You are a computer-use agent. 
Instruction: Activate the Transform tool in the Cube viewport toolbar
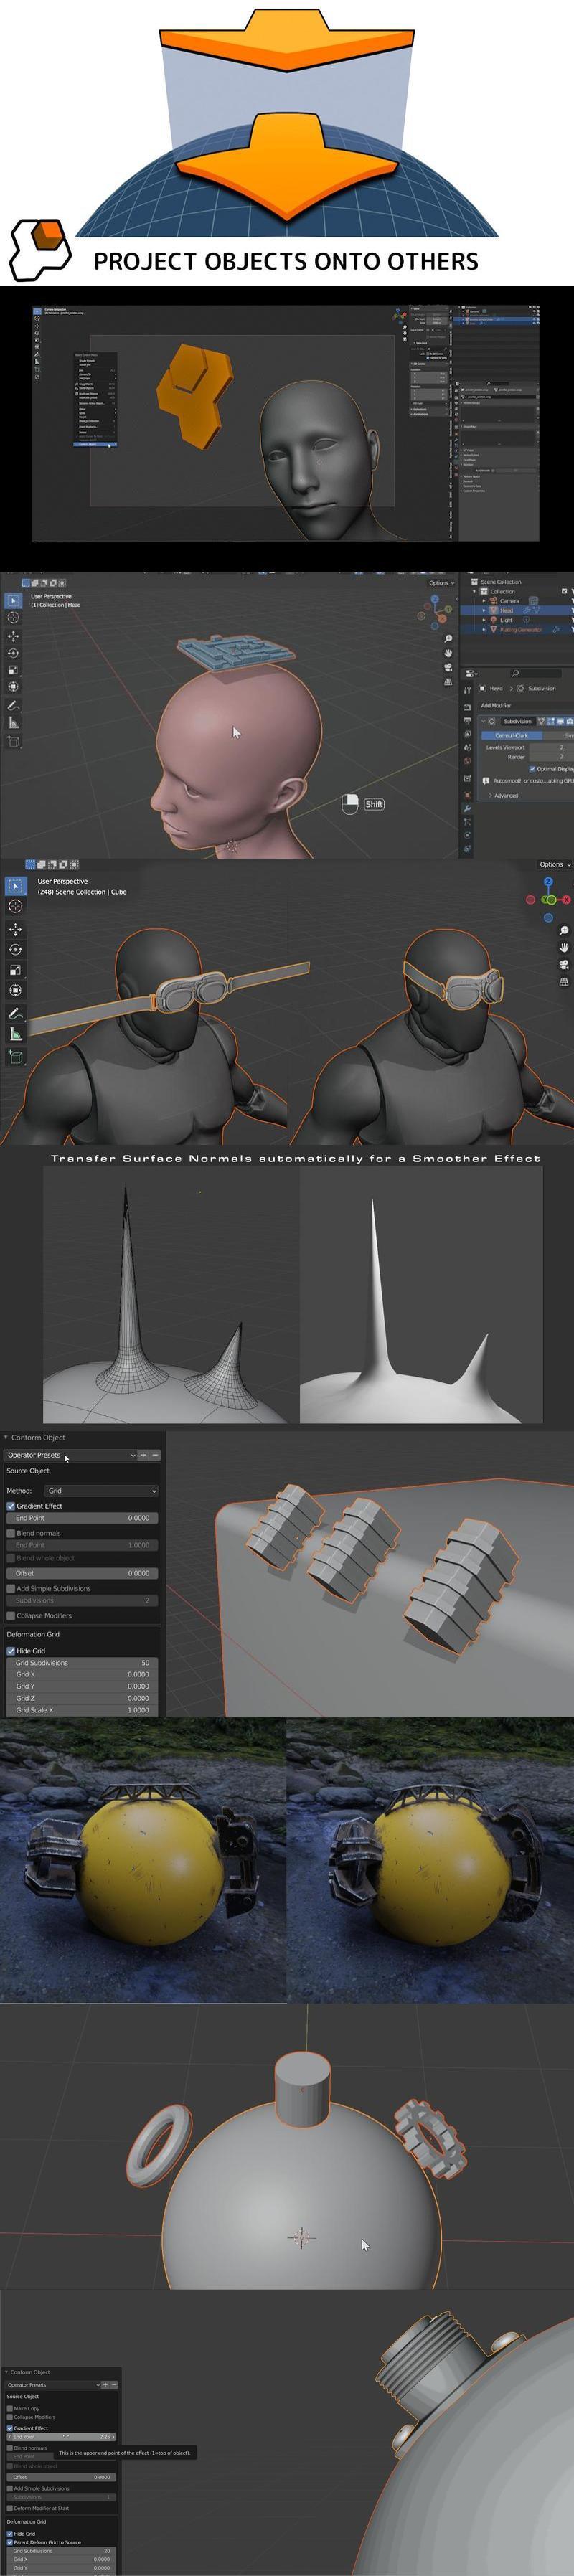15,990
